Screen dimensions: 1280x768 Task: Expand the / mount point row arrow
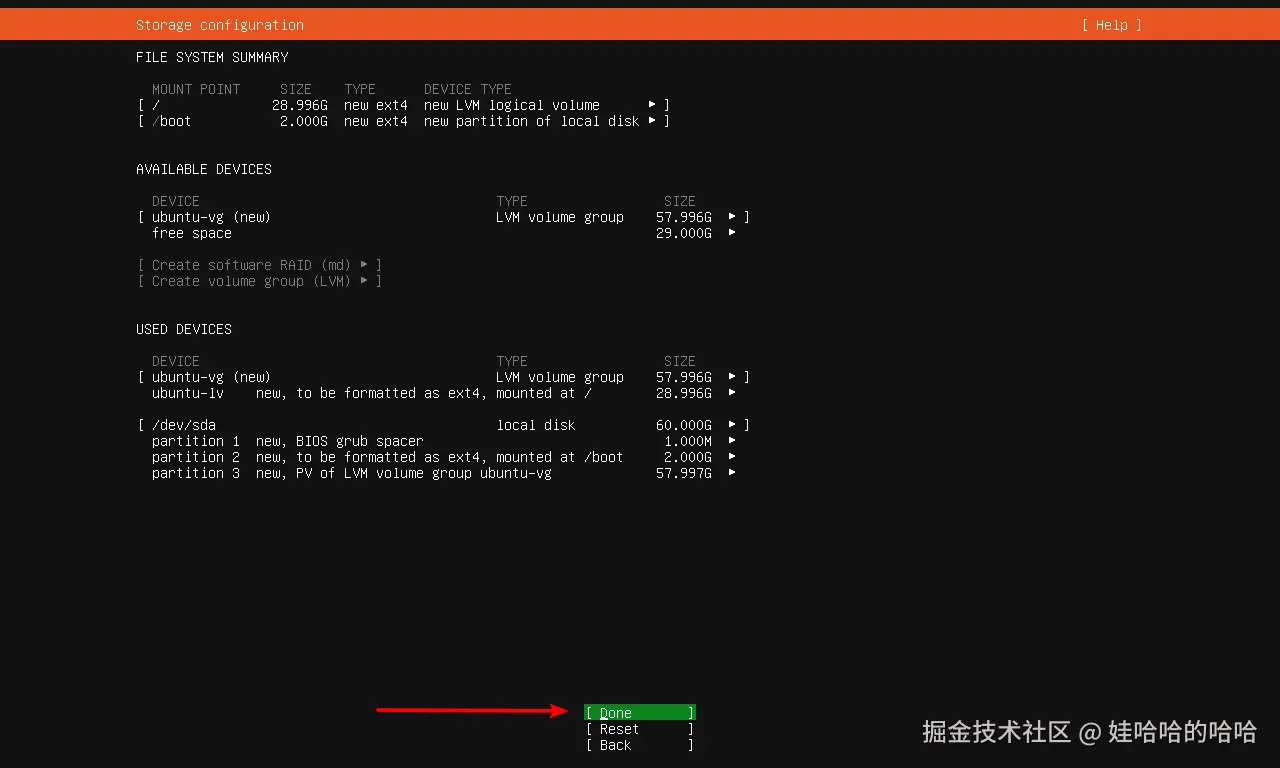pyautogui.click(x=652, y=105)
